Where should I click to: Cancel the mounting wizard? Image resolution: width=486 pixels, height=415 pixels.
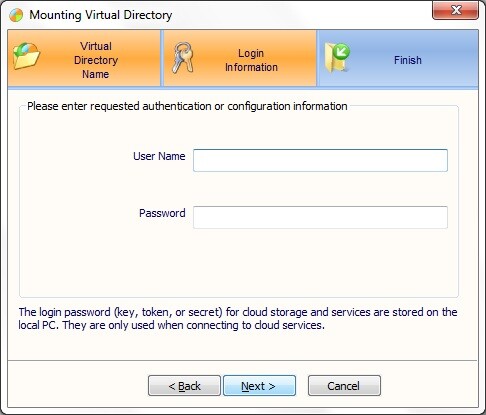click(344, 386)
